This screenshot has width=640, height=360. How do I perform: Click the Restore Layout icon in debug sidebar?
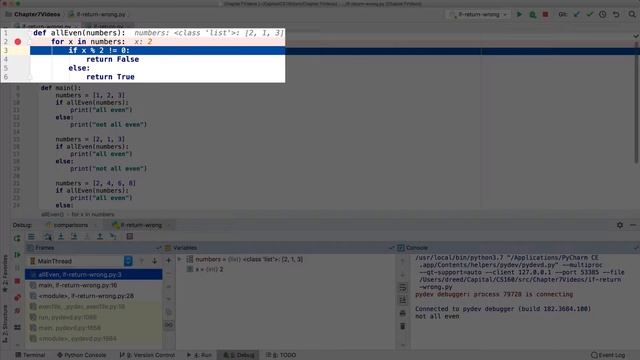point(17,327)
